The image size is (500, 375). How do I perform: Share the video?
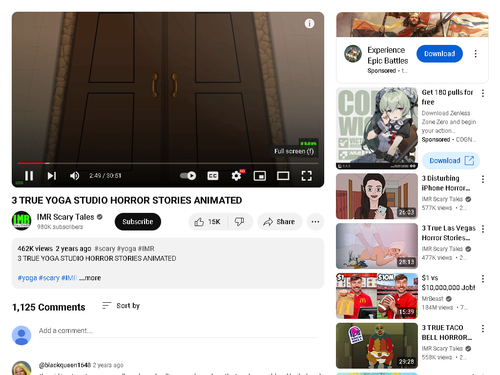point(279,222)
